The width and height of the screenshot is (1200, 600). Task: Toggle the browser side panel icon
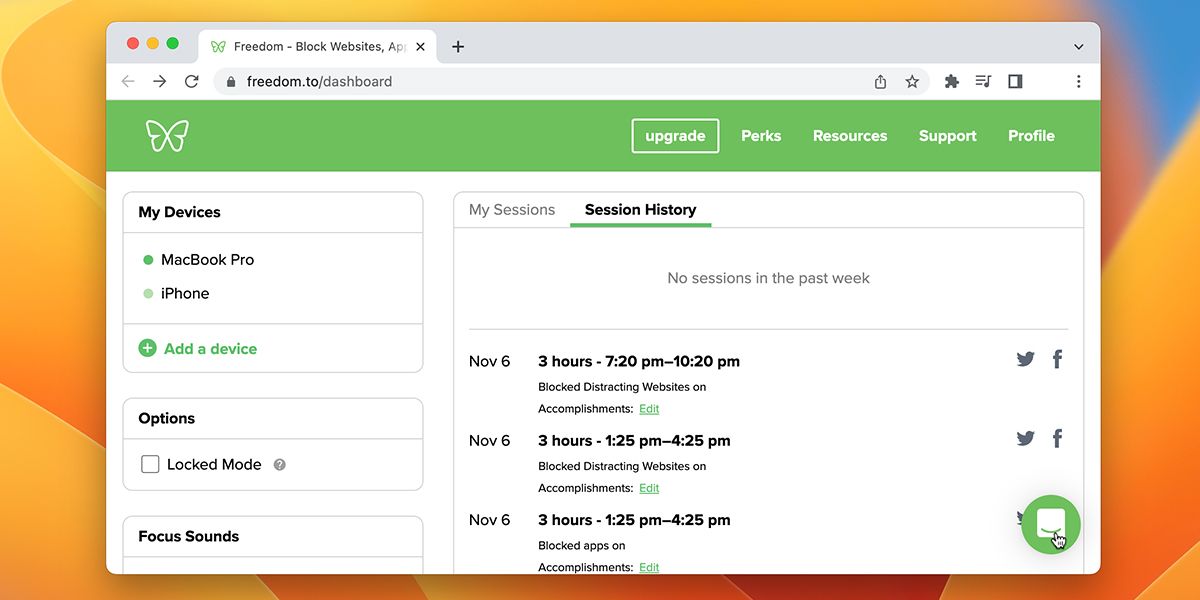point(1015,82)
